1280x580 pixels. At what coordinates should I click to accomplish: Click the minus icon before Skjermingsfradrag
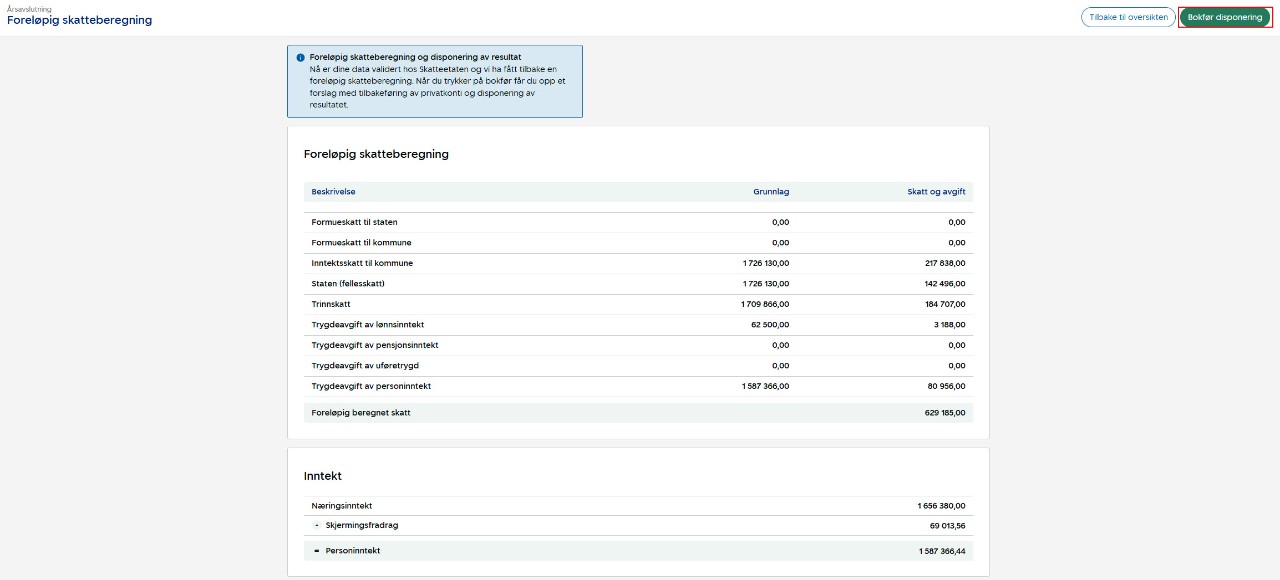[317, 525]
